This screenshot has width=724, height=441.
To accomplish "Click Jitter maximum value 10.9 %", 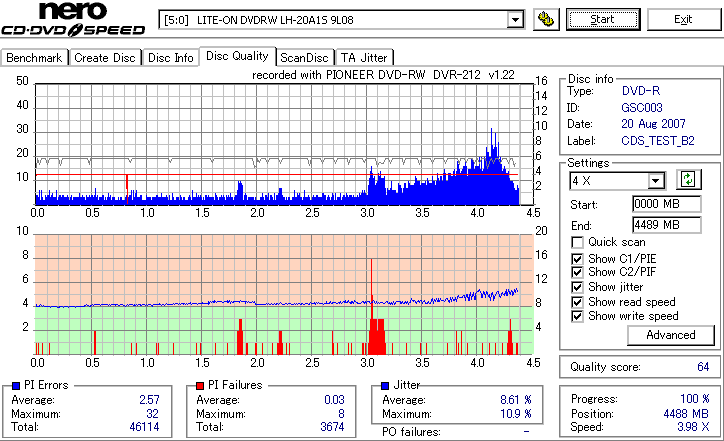I will [x=516, y=414].
